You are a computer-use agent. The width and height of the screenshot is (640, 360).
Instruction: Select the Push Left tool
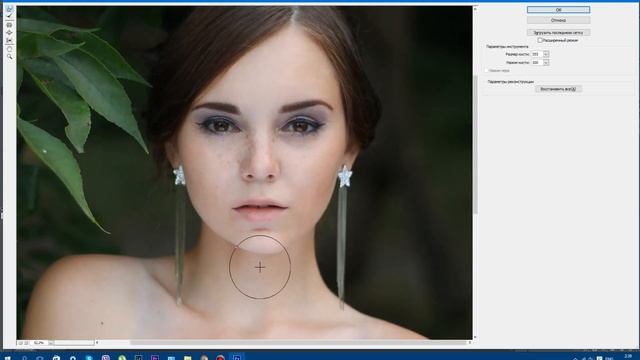(9, 40)
